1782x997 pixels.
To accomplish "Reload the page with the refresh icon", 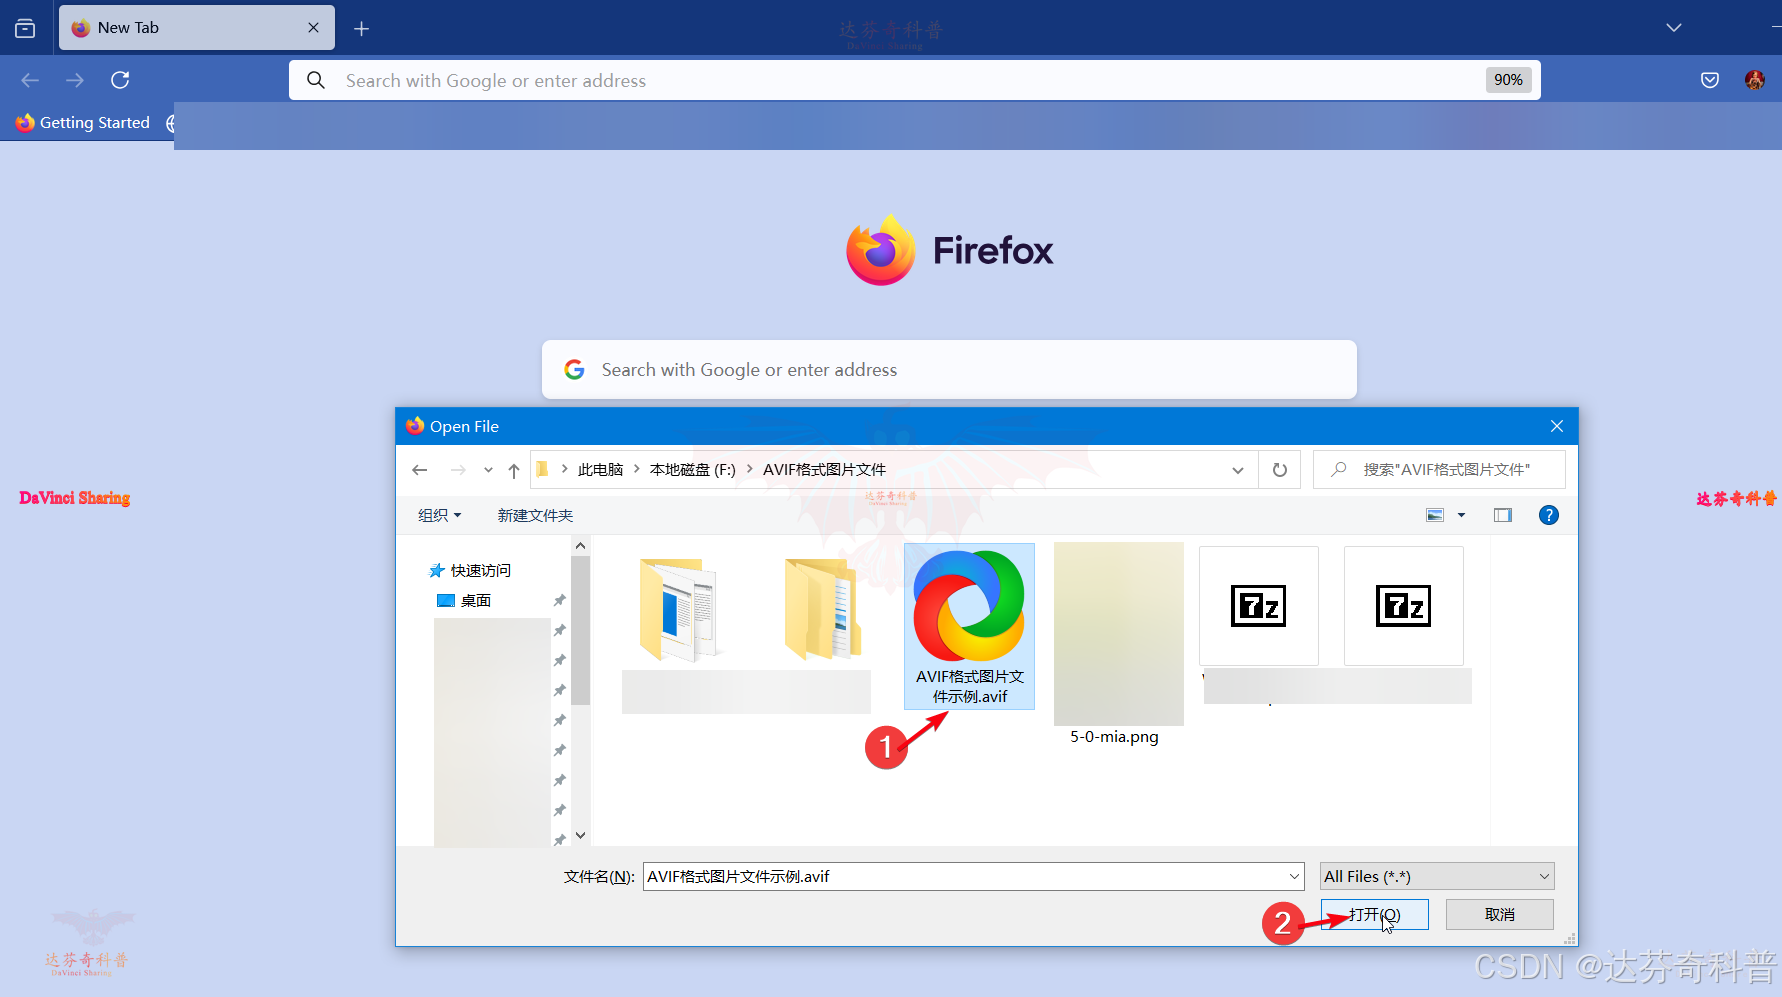I will [x=120, y=80].
